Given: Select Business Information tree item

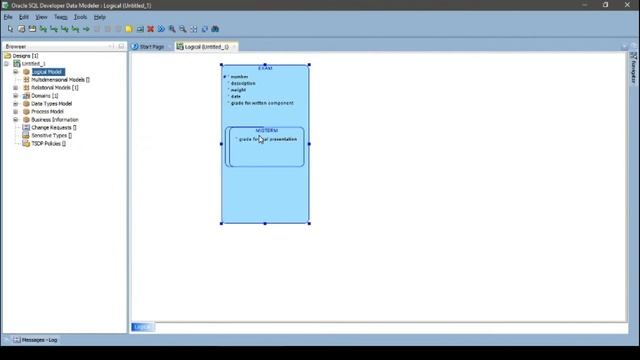Looking at the screenshot, I should coord(55,120).
